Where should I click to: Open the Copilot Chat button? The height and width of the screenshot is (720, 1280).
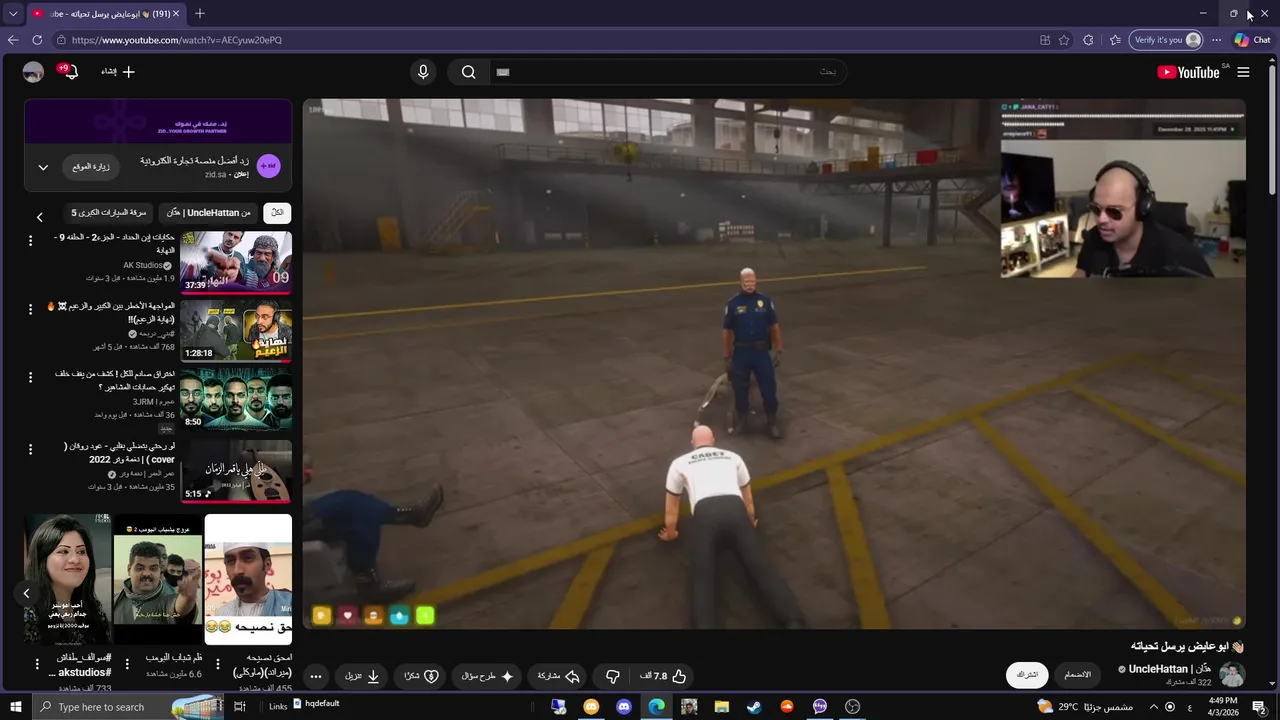coord(1252,40)
